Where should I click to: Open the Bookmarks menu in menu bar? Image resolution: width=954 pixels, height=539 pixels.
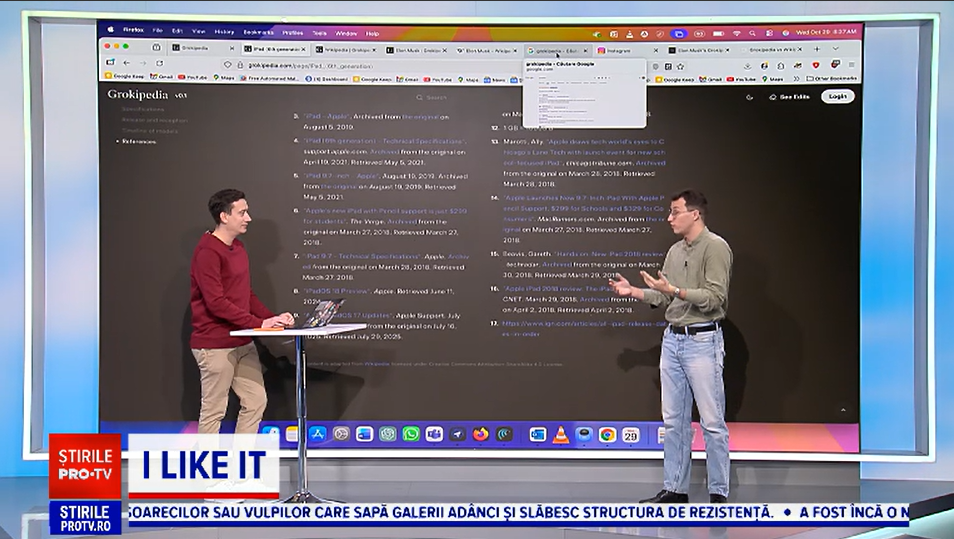(x=257, y=32)
